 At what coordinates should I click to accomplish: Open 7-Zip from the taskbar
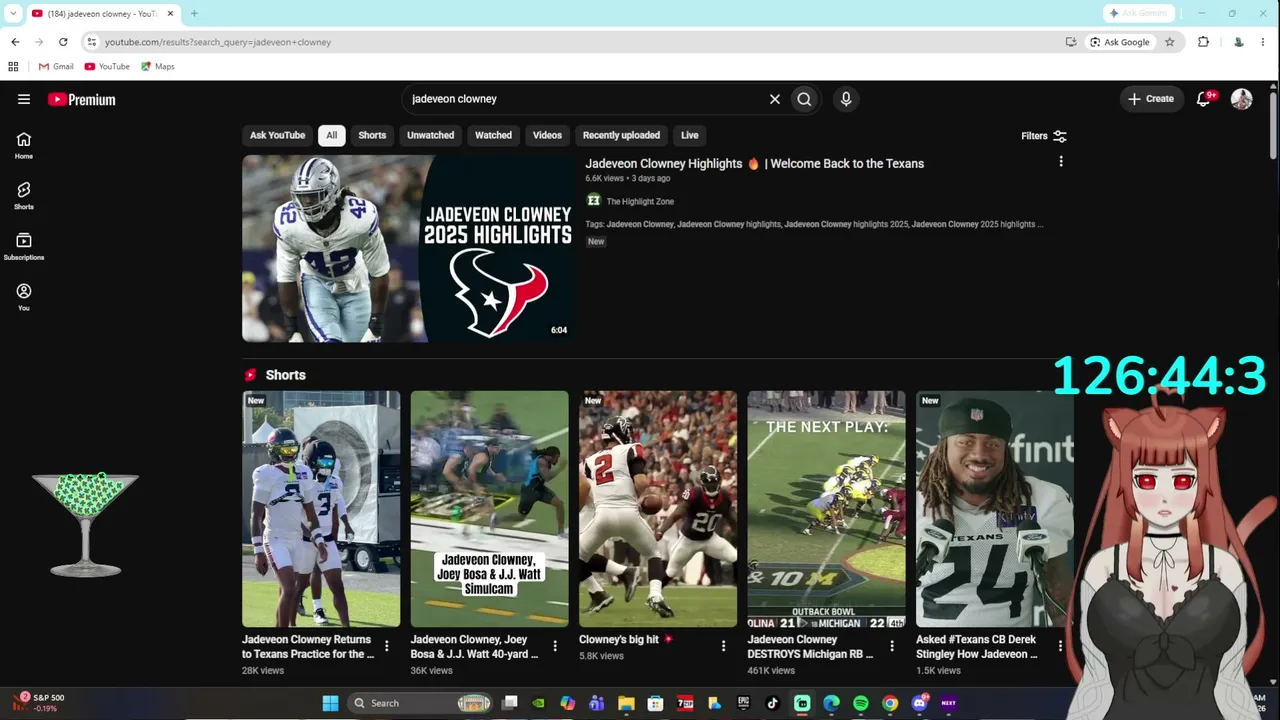coord(685,703)
